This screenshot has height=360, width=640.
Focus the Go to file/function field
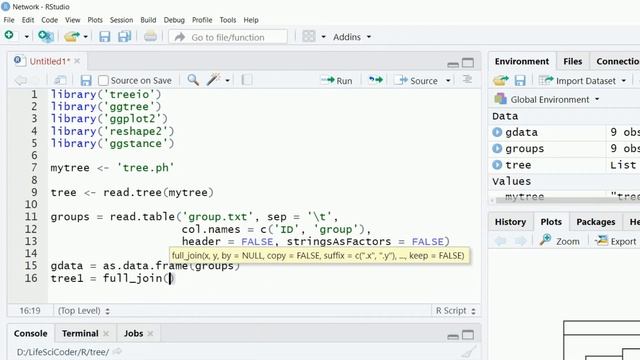[228, 37]
